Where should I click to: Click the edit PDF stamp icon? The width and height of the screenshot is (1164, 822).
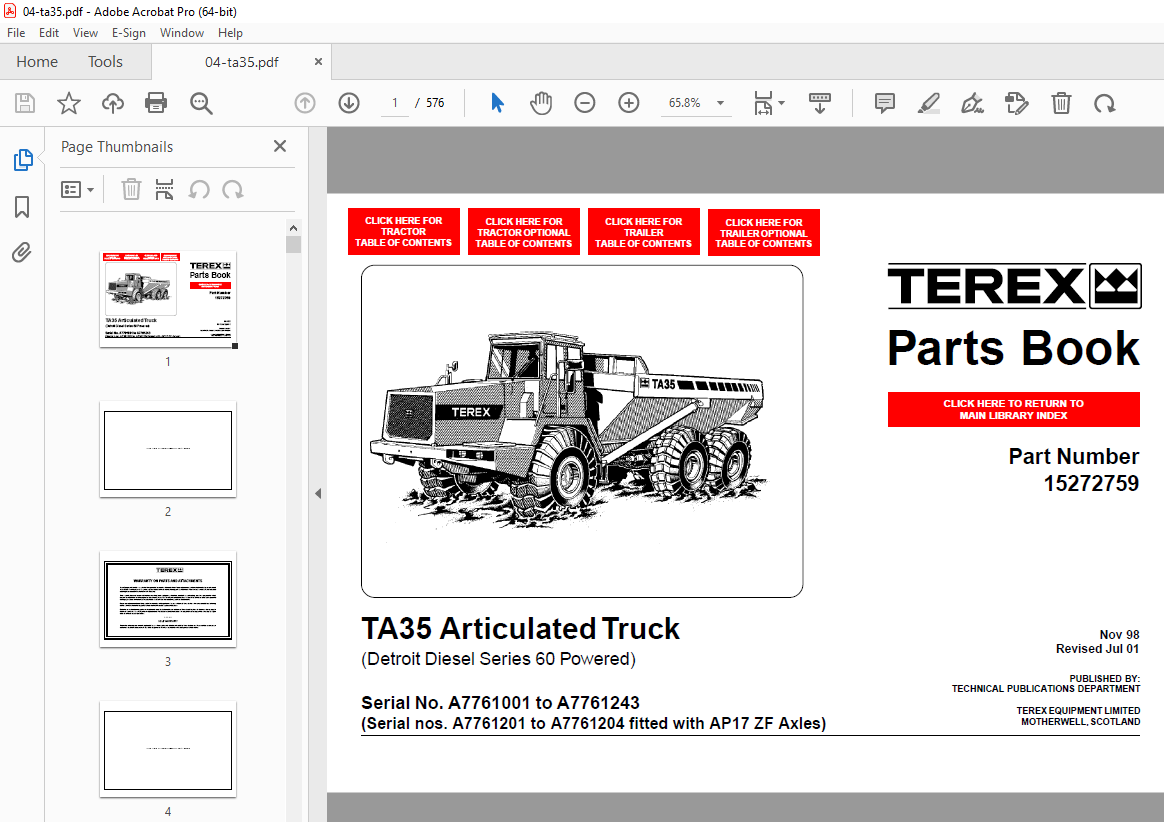(1016, 102)
